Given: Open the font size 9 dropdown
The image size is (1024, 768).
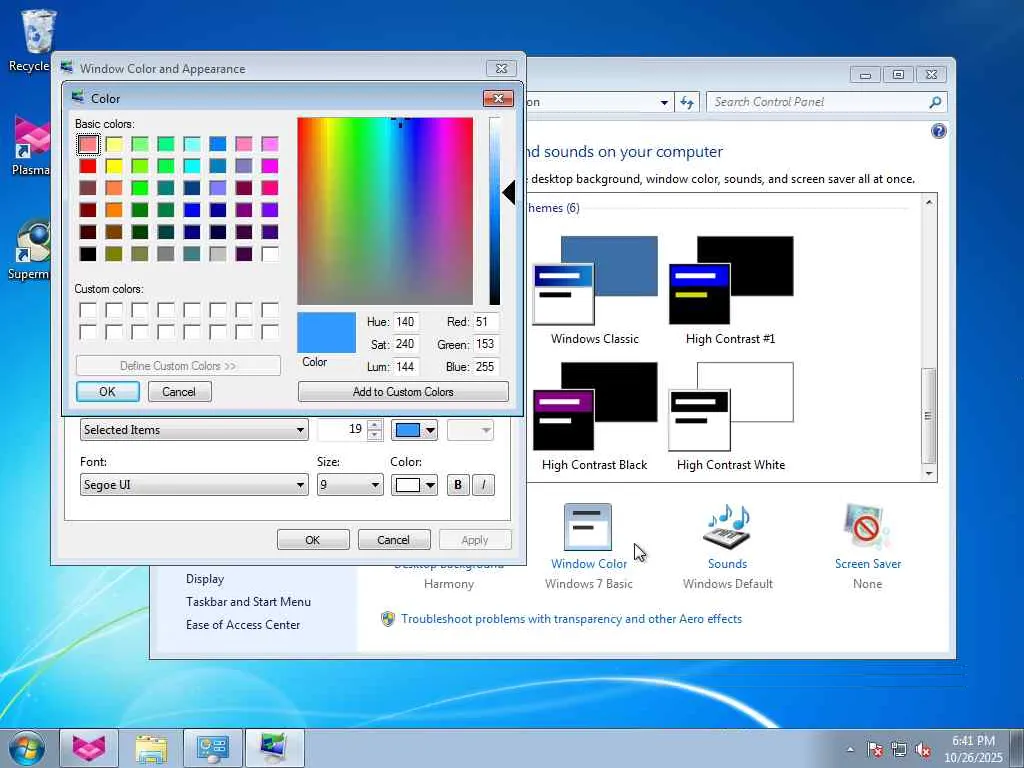Looking at the screenshot, I should click(350, 485).
